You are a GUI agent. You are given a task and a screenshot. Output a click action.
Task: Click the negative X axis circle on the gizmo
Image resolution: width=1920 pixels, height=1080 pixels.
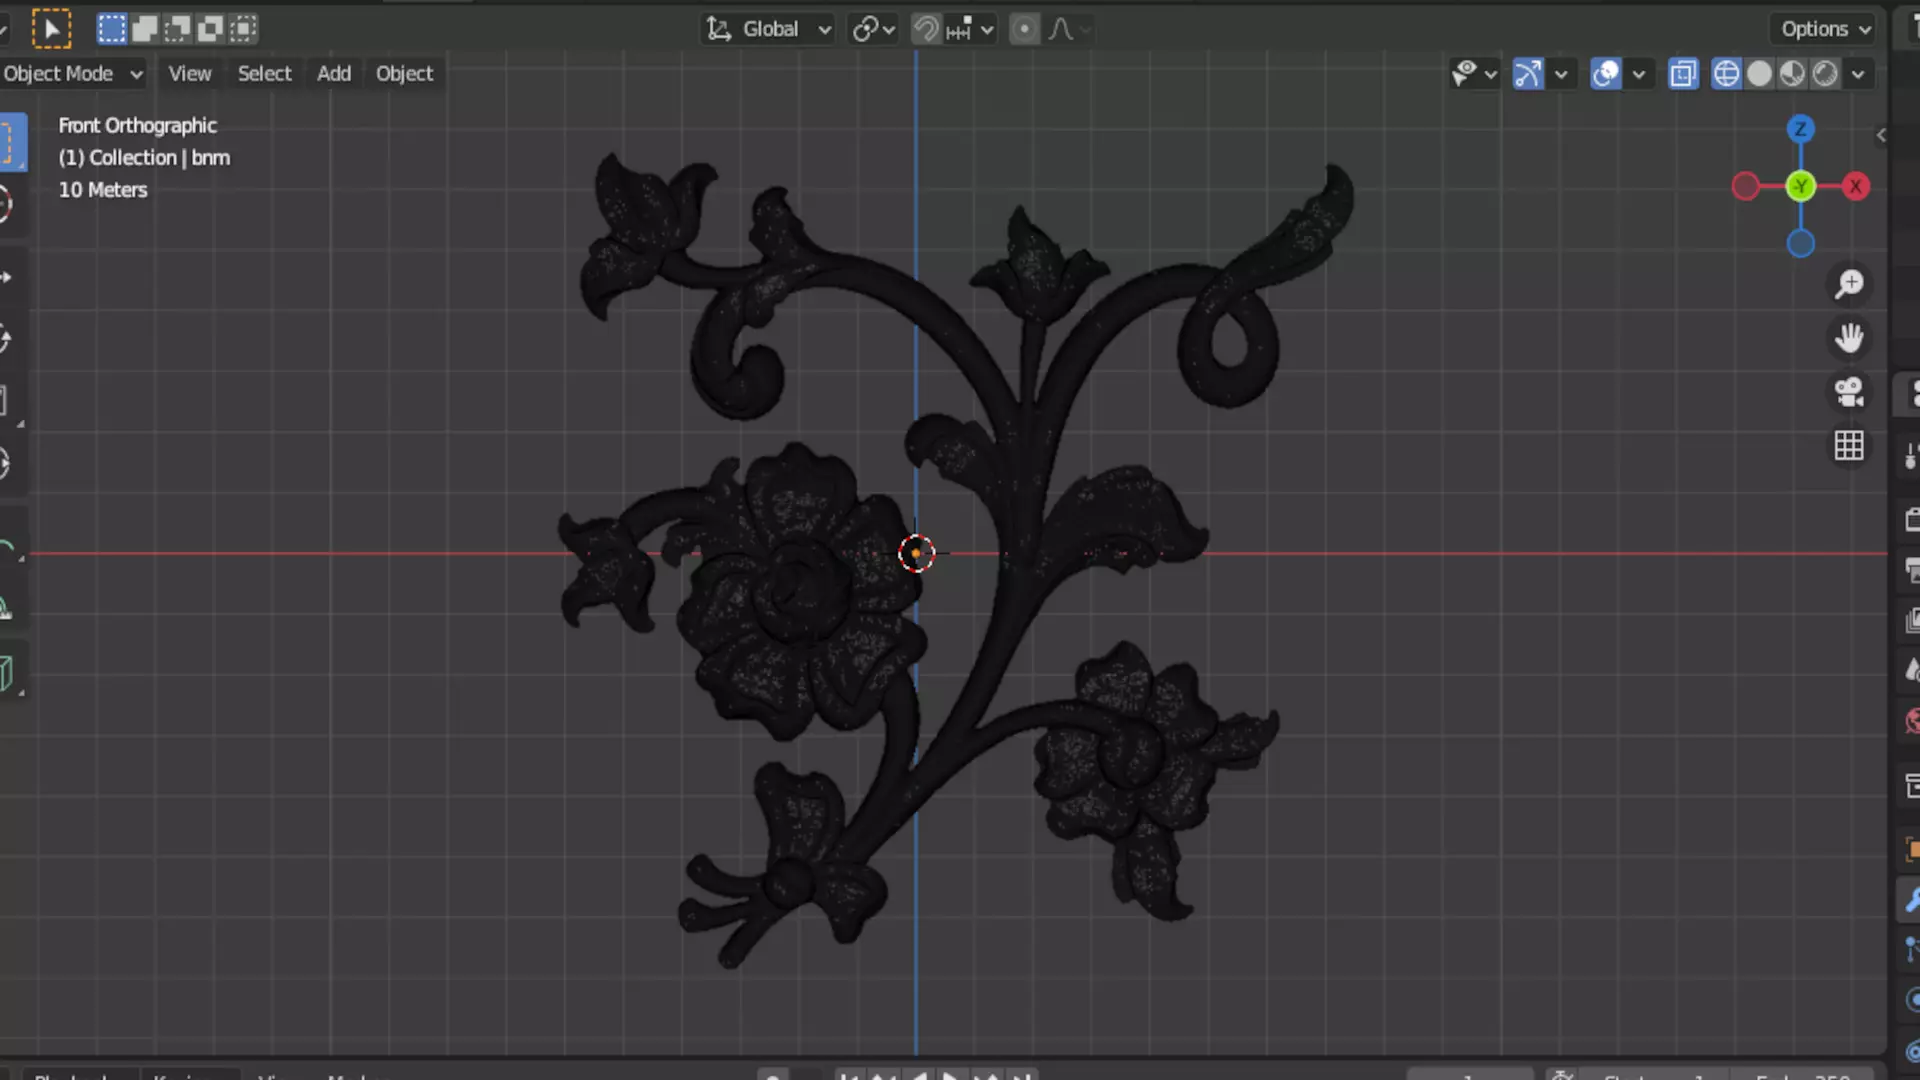[1745, 186]
